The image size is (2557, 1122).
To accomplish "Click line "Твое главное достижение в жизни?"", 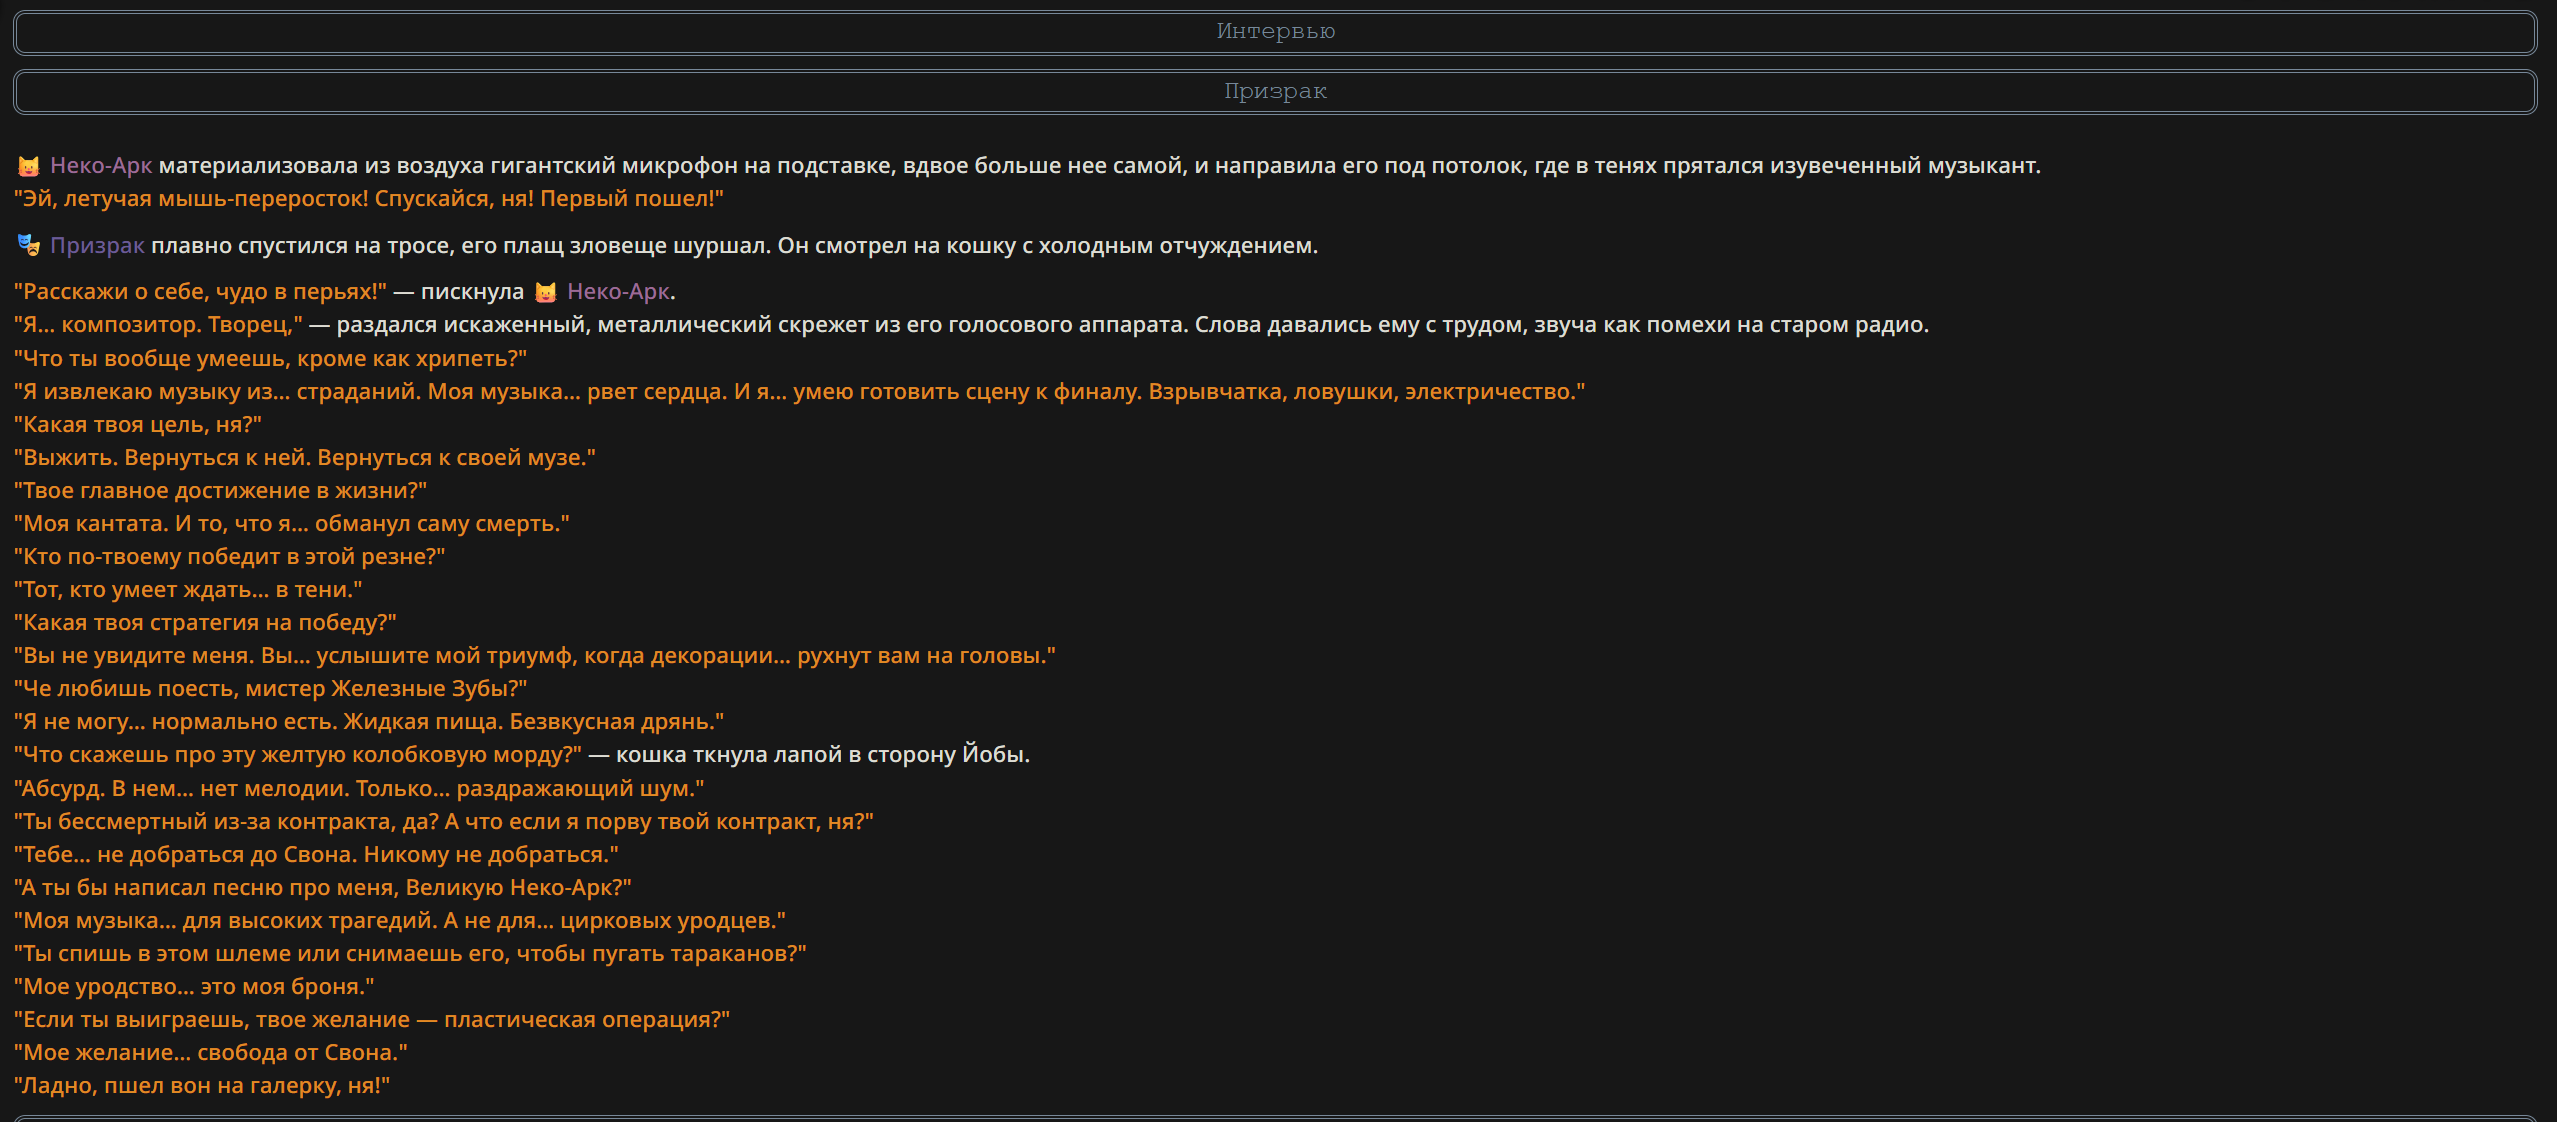I will (x=220, y=491).
